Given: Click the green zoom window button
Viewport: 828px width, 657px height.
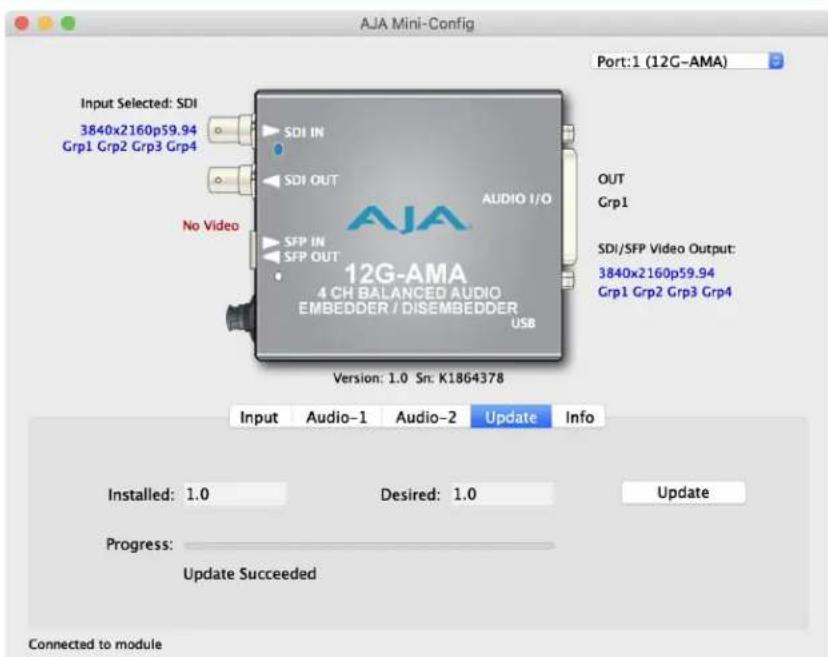Looking at the screenshot, I should pos(68,23).
